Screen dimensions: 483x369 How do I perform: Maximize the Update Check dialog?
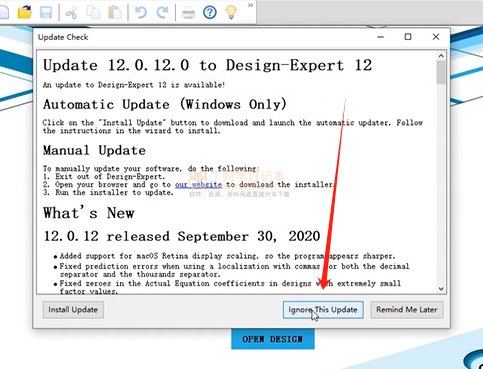tap(408, 37)
